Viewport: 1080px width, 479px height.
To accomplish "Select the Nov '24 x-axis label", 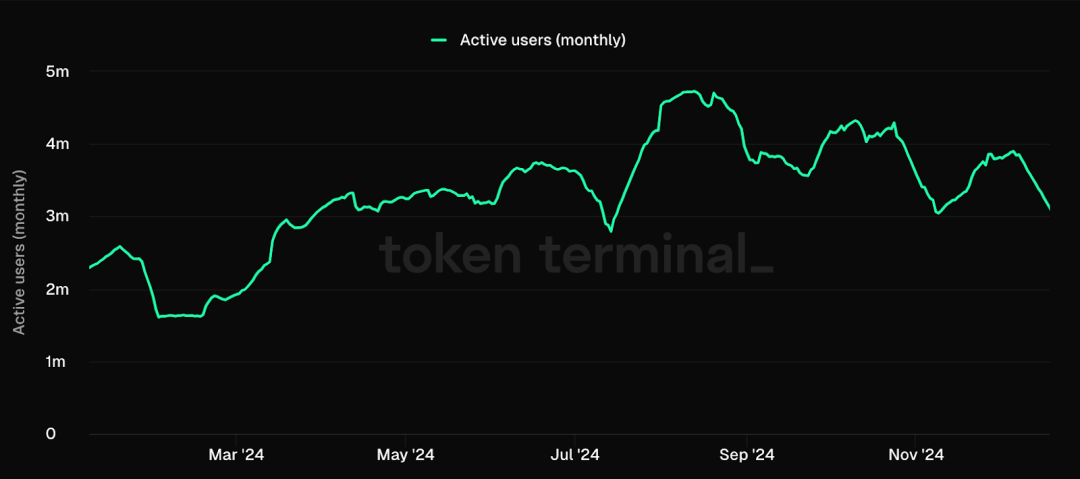I will click(917, 455).
